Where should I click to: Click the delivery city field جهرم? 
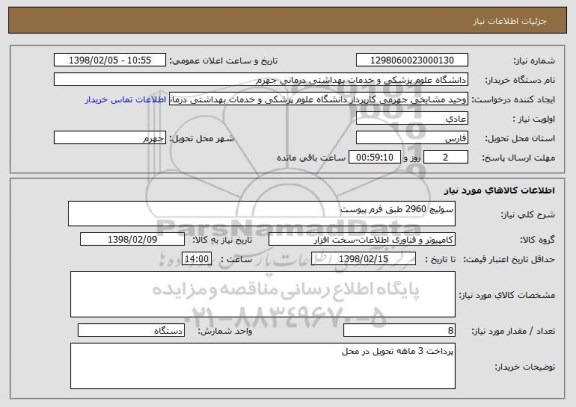click(x=110, y=138)
